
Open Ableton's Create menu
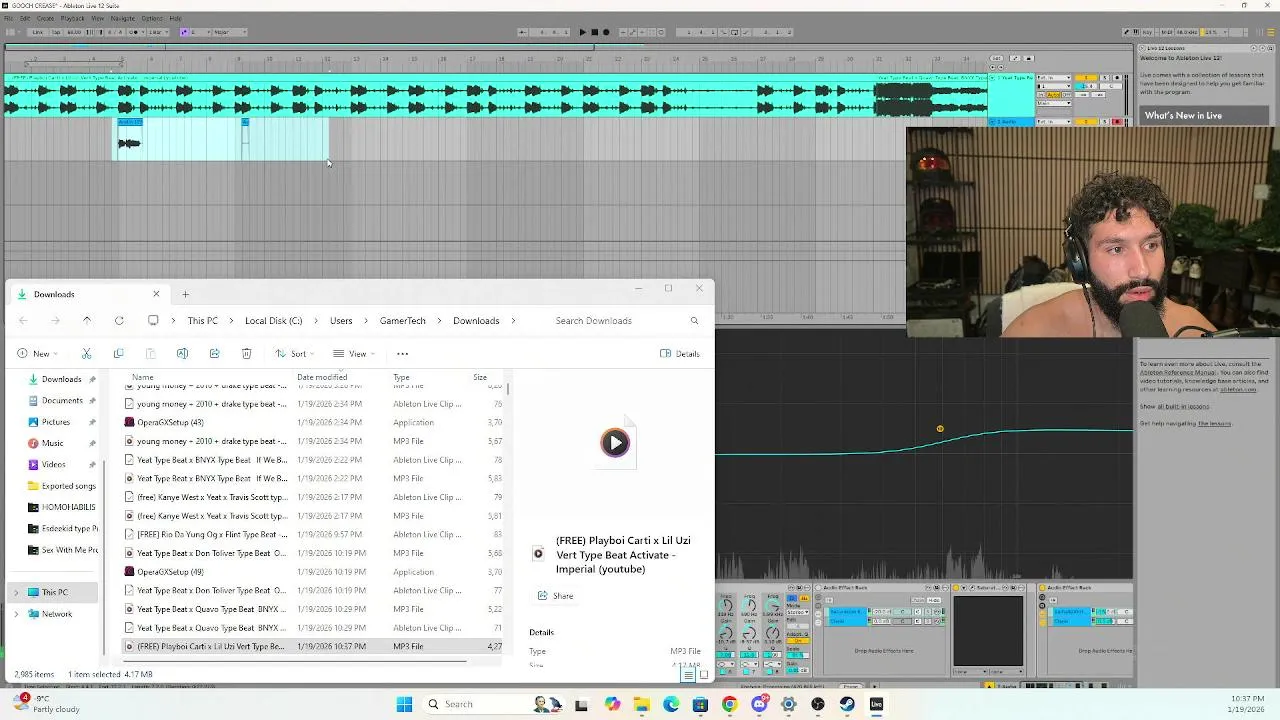pyautogui.click(x=45, y=18)
